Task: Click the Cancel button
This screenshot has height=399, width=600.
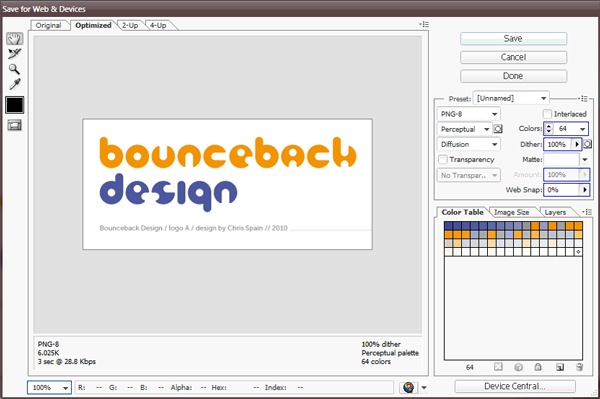Action: pos(513,57)
